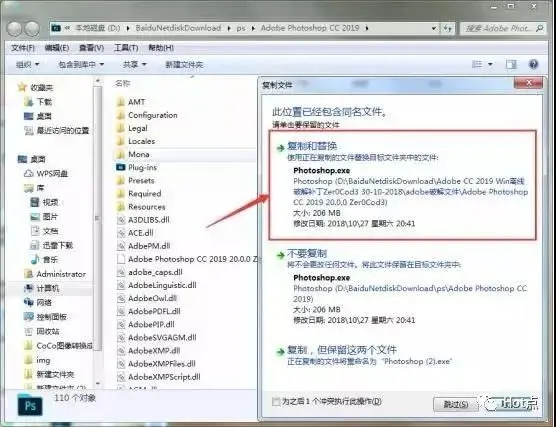Enable 为之后1个冲突执行此操作 checkbox
Image resolution: width=556 pixels, height=427 pixels.
point(276,402)
